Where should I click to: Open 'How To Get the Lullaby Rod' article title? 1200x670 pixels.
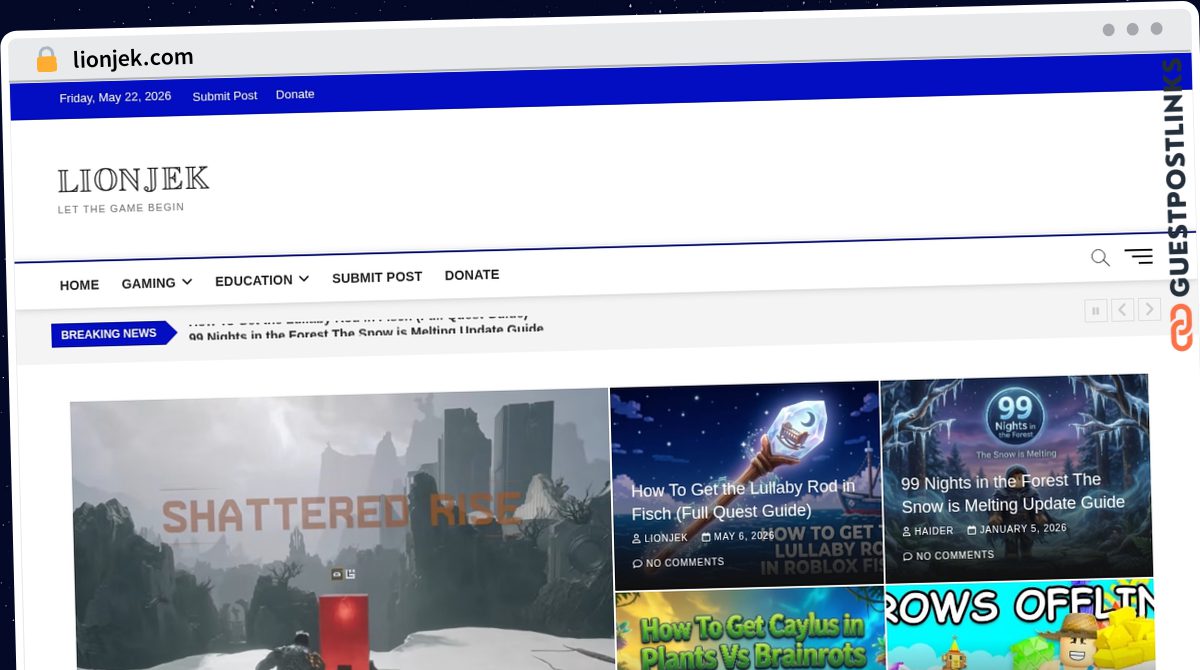[x=743, y=500]
